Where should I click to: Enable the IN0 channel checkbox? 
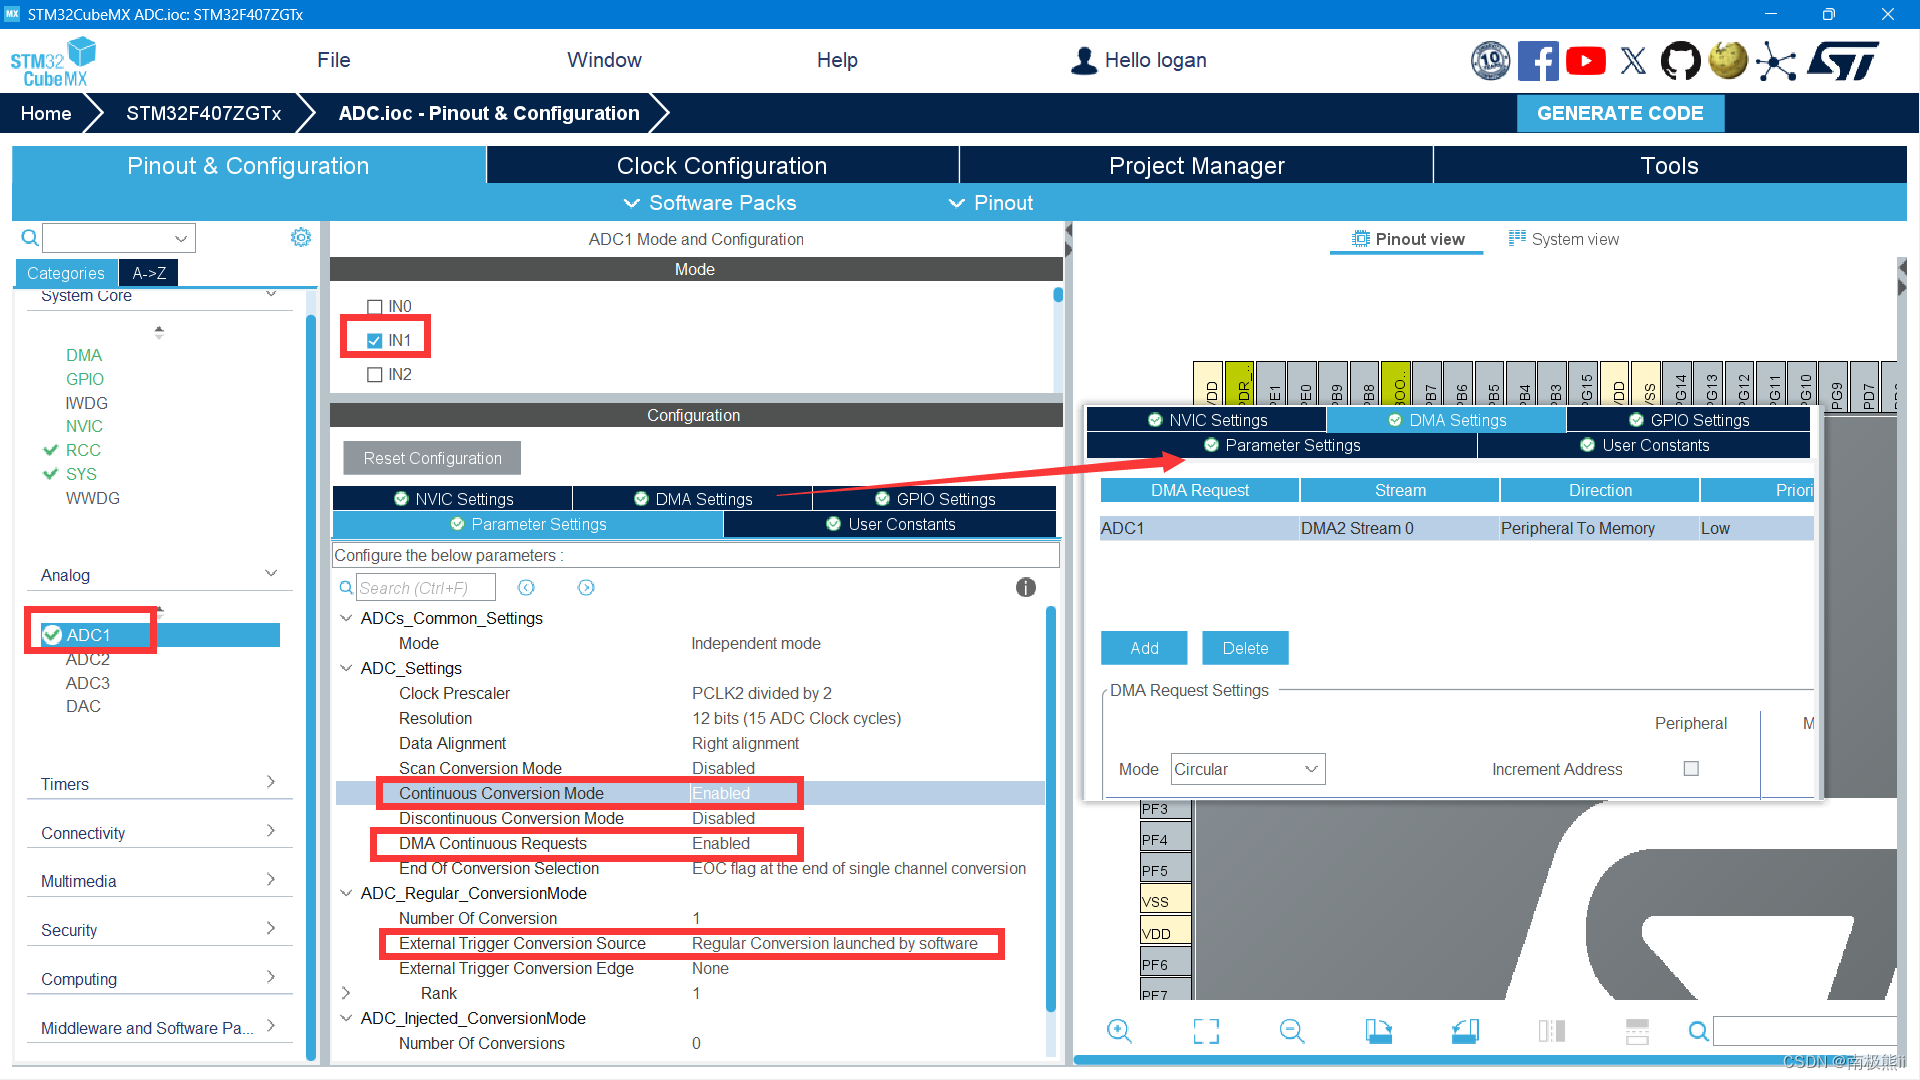[375, 307]
